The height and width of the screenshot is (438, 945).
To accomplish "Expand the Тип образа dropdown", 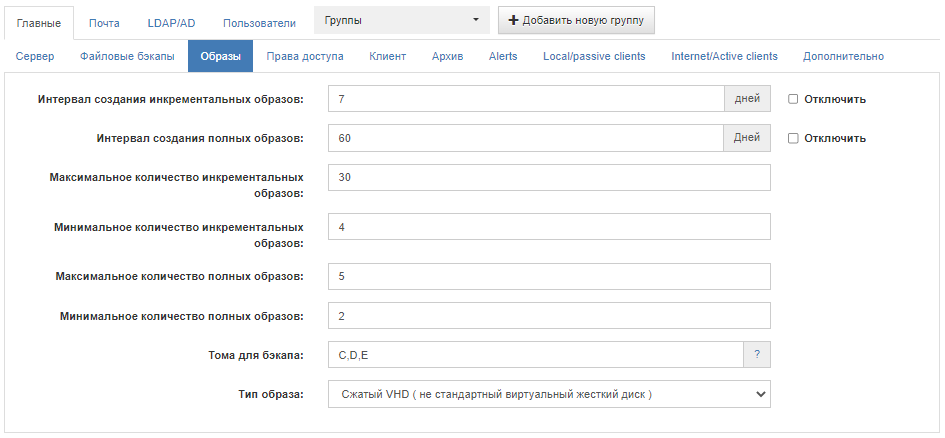I will pos(549,395).
